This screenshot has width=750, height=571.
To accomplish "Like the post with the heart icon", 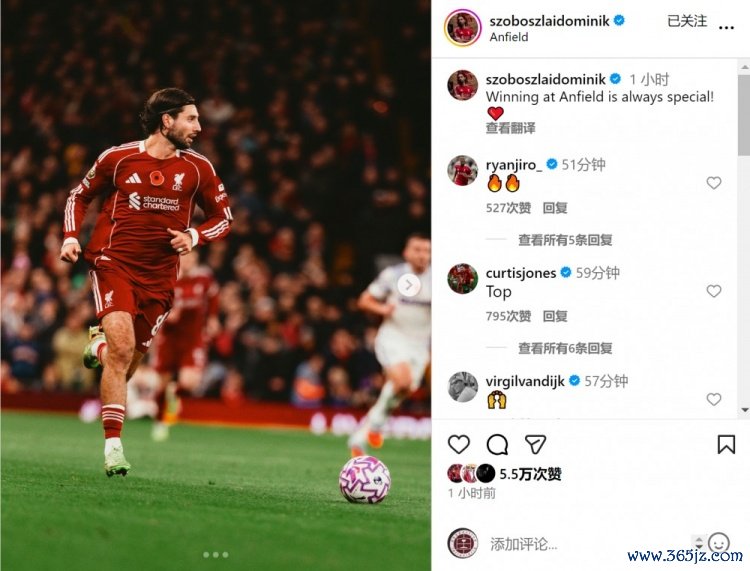I will point(459,444).
